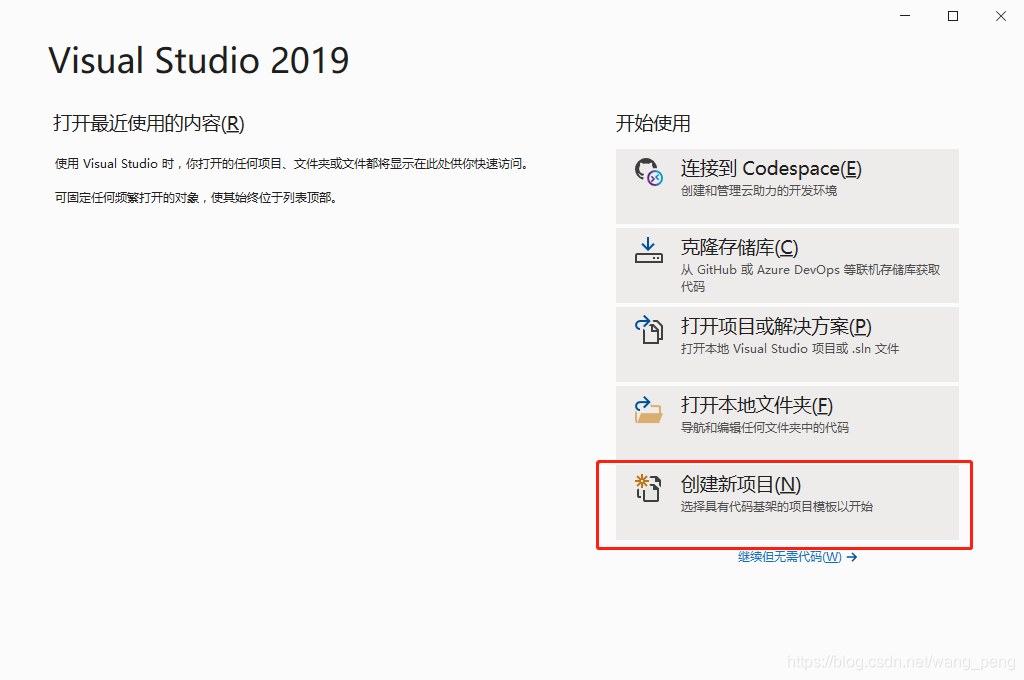
Task: Minimize the Visual Studio window
Action: pos(905,16)
